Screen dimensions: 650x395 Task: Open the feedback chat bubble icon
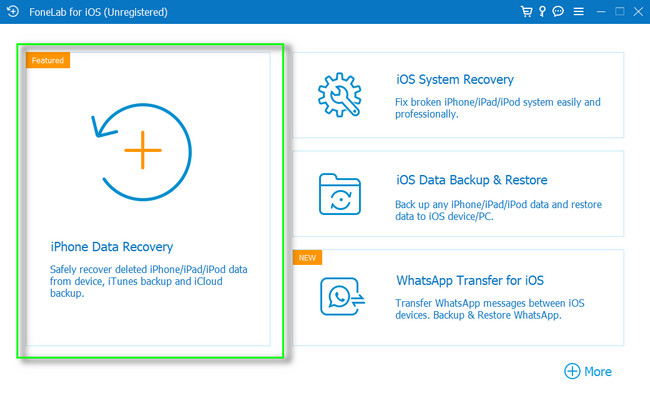[x=558, y=12]
